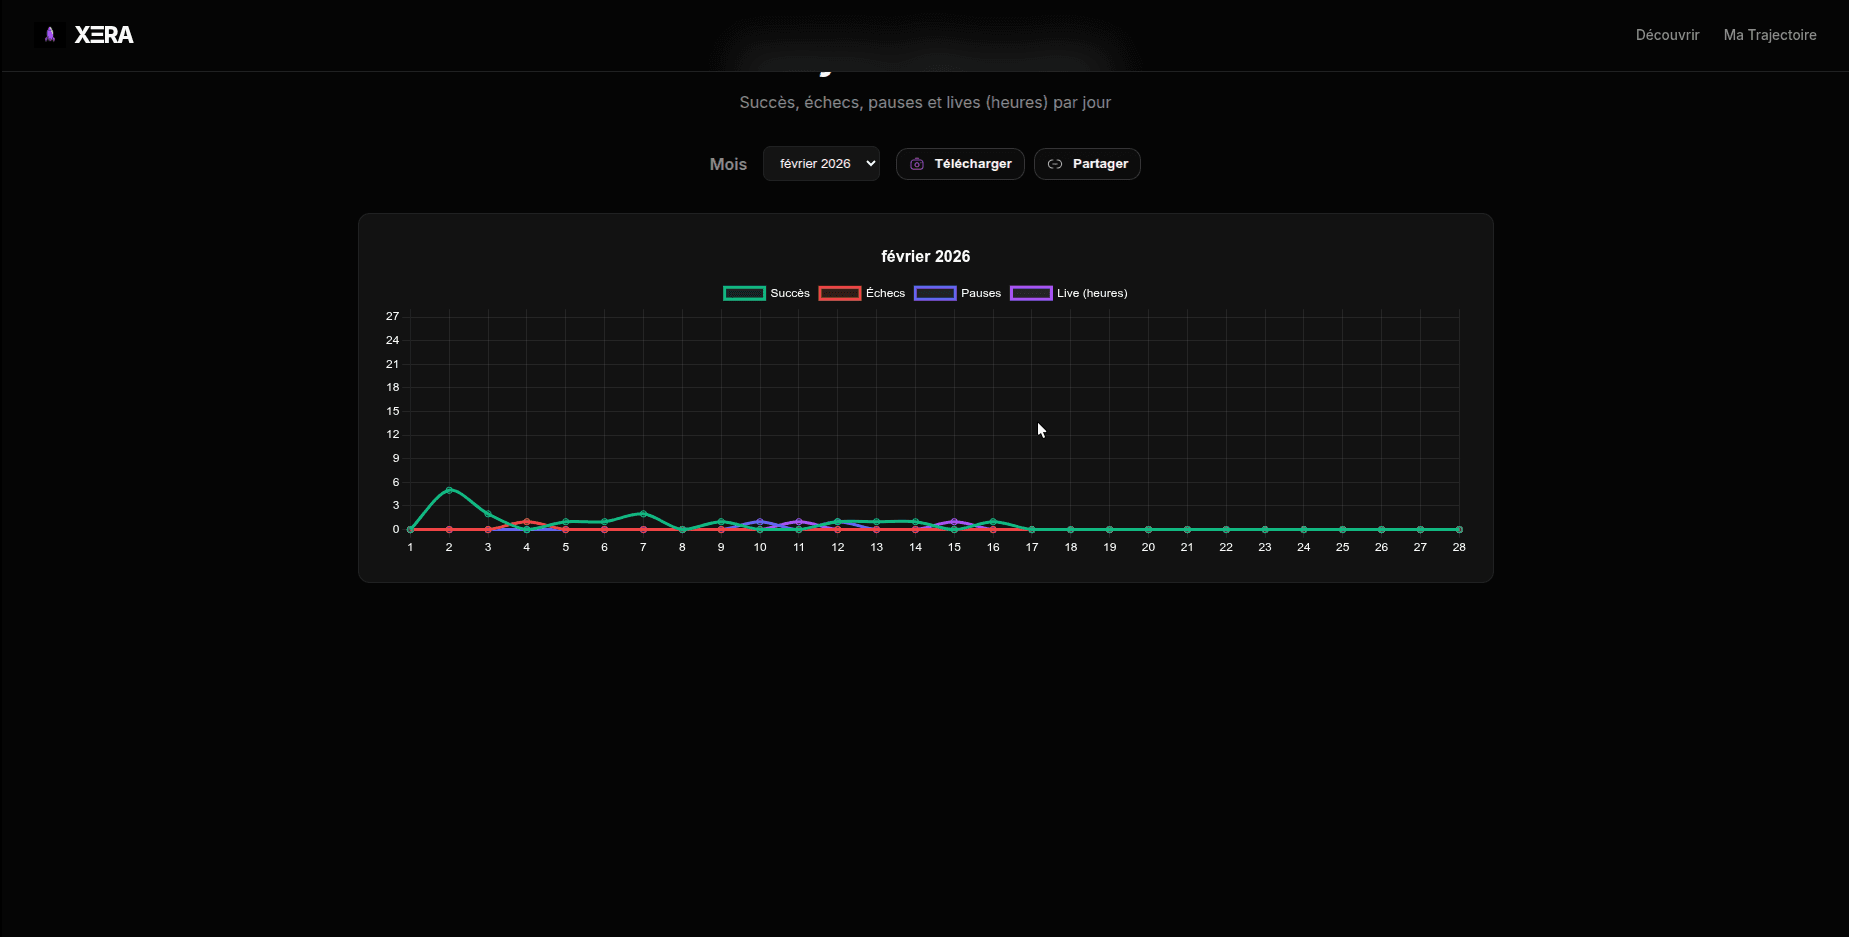Image resolution: width=1849 pixels, height=937 pixels.
Task: Click the chevron on the février 2026 selector
Action: [868, 163]
